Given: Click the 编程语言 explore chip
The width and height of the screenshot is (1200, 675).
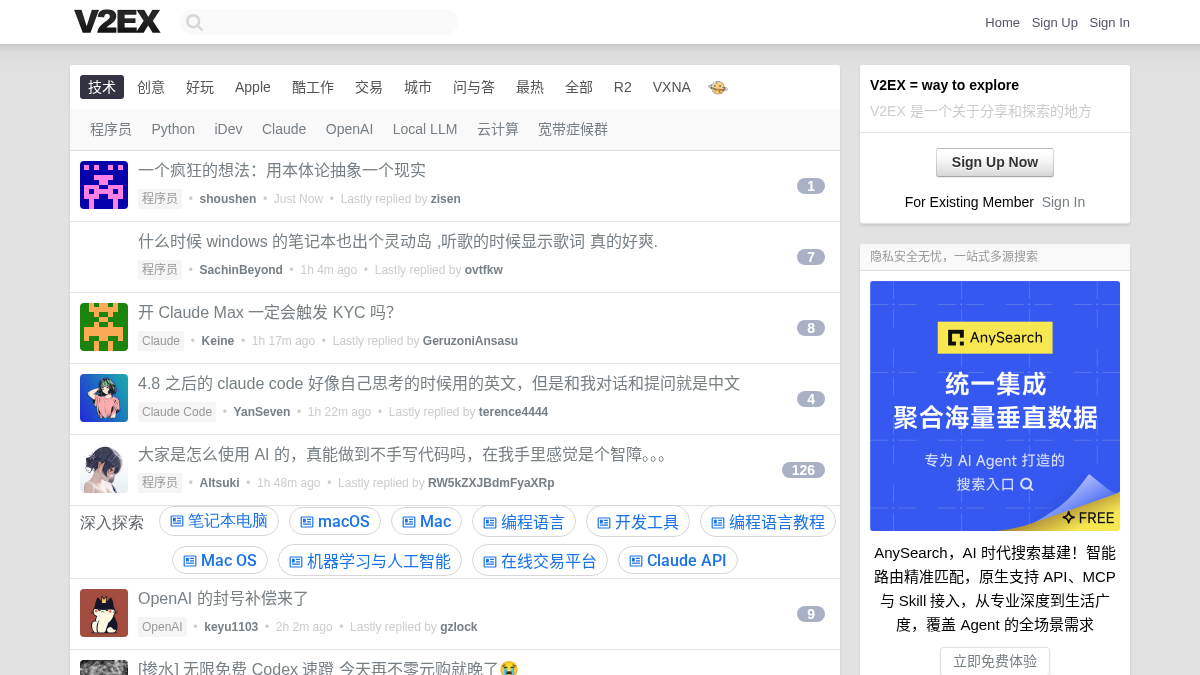Looking at the screenshot, I should (x=523, y=521).
